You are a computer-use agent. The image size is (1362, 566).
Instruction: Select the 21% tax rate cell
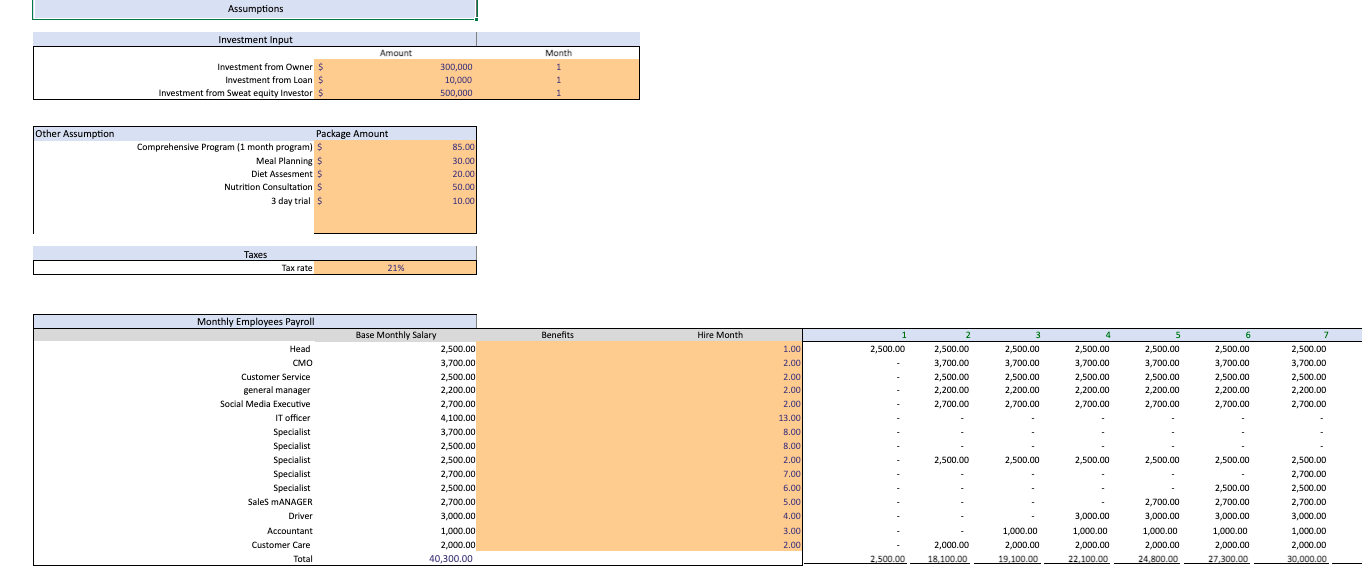click(x=396, y=268)
